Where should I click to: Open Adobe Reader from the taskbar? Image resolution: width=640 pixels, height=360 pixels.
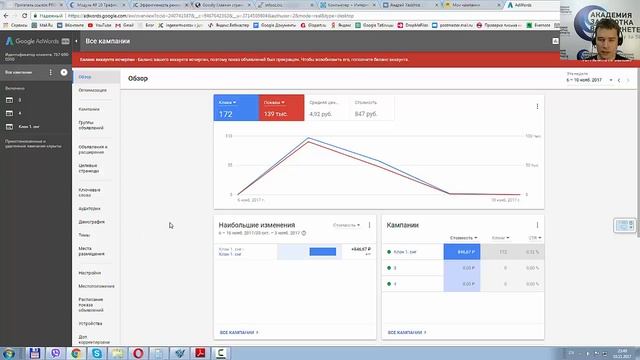pos(200,353)
